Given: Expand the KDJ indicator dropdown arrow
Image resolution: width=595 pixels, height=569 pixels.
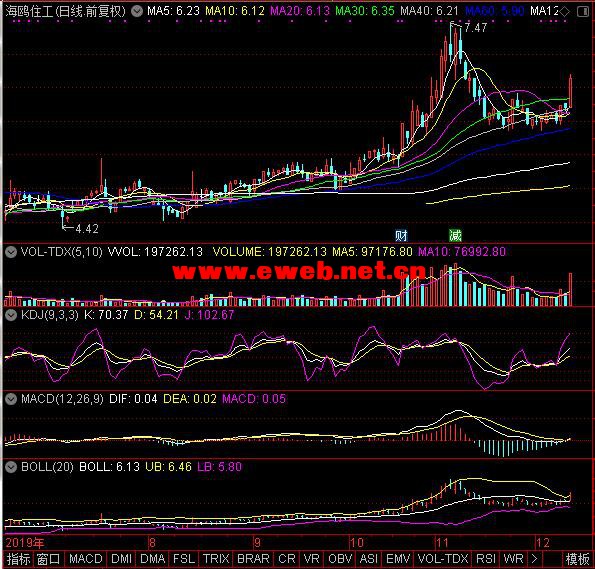Looking at the screenshot, I should (x=11, y=315).
